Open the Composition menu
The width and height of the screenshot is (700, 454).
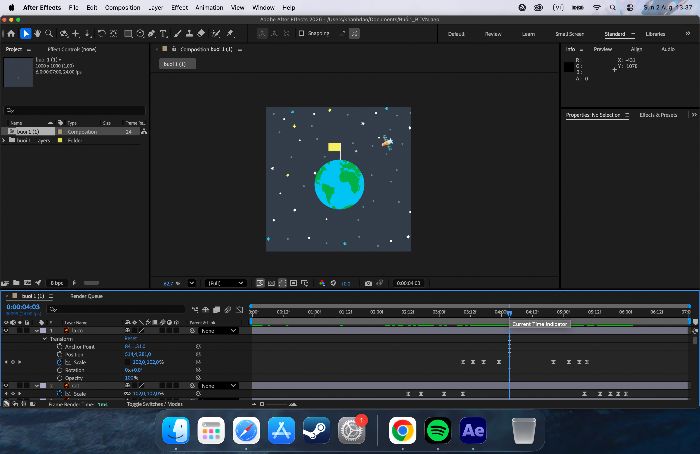122,8
